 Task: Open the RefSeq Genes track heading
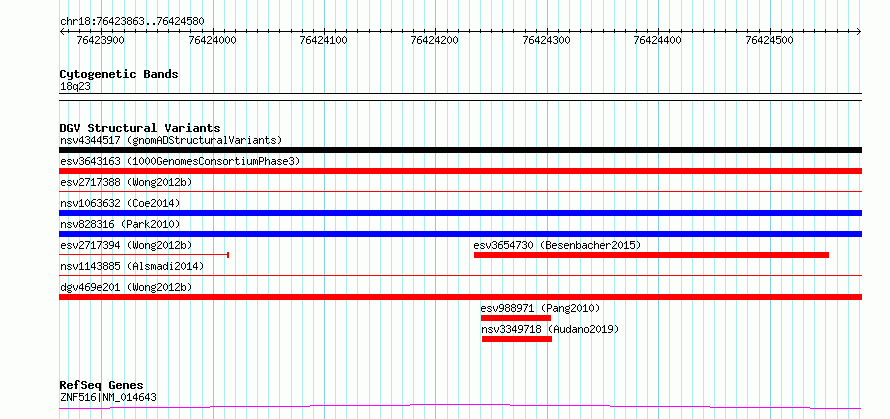tap(101, 386)
